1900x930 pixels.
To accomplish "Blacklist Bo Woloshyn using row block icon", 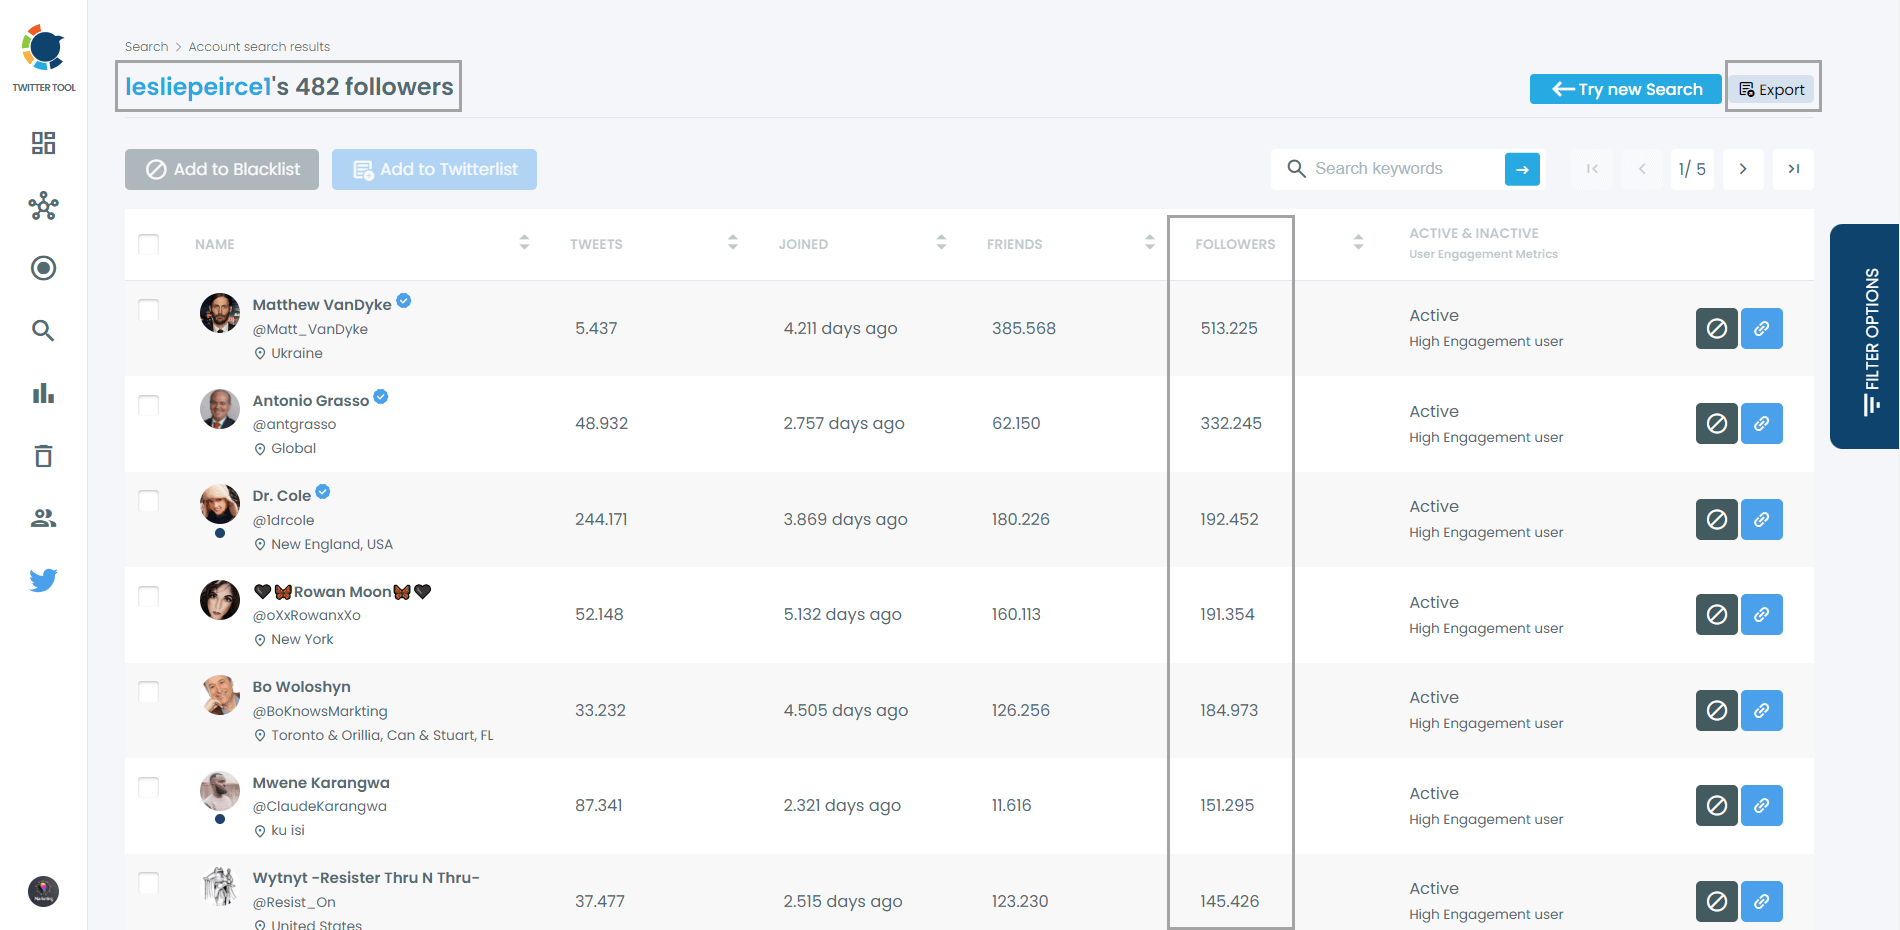I will pos(1717,710).
